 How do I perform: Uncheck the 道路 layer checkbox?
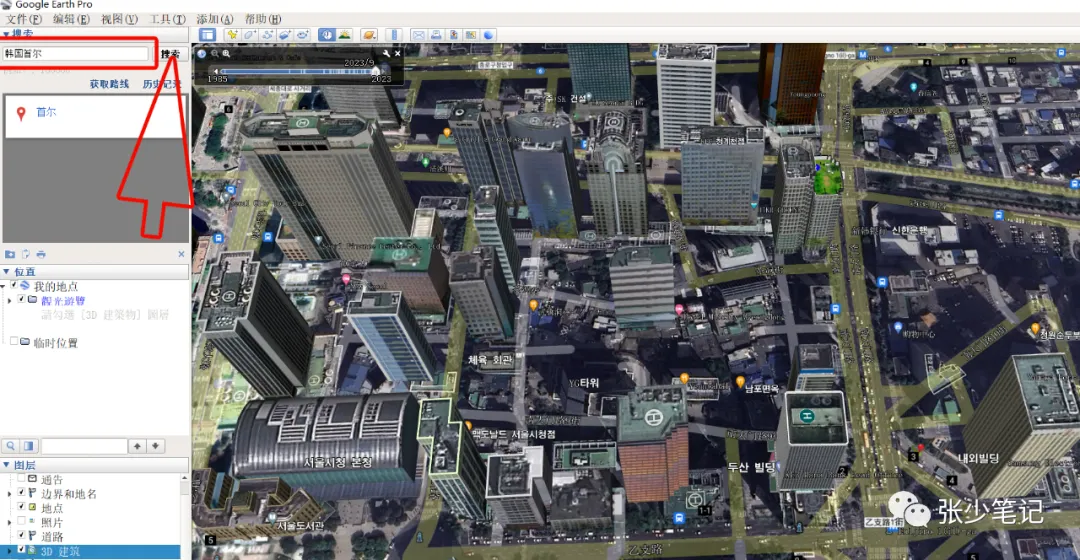coord(21,535)
